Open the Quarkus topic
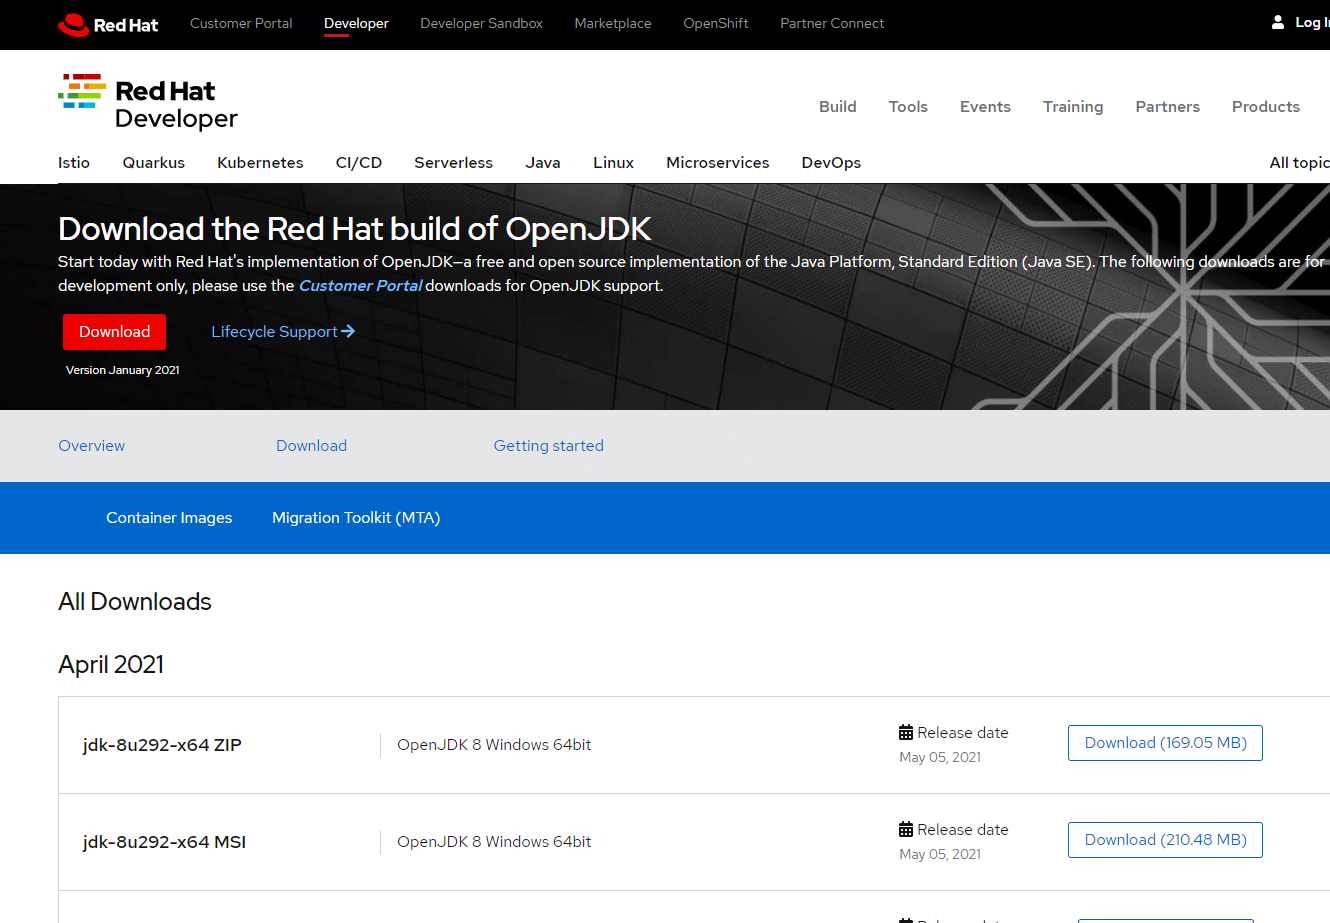Screen dimensions: 1330x923 pos(154,163)
